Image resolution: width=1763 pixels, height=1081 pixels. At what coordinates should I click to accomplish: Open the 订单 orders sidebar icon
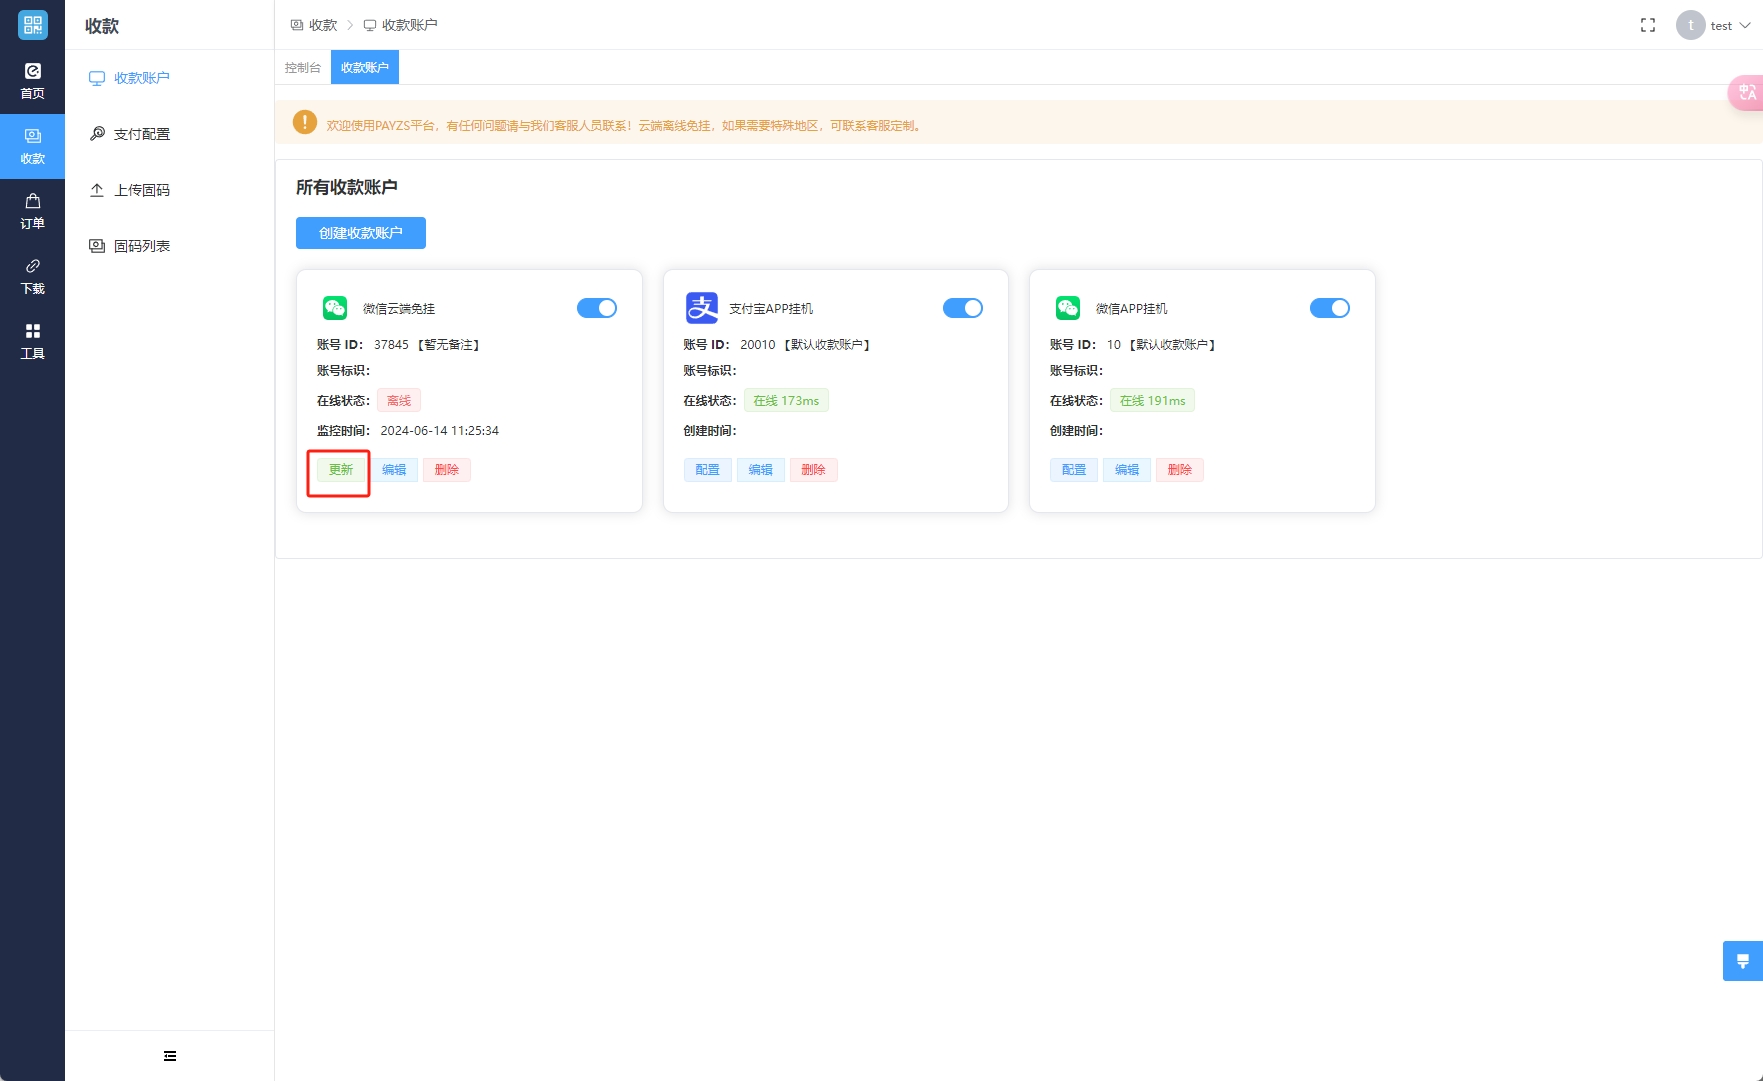click(32, 211)
